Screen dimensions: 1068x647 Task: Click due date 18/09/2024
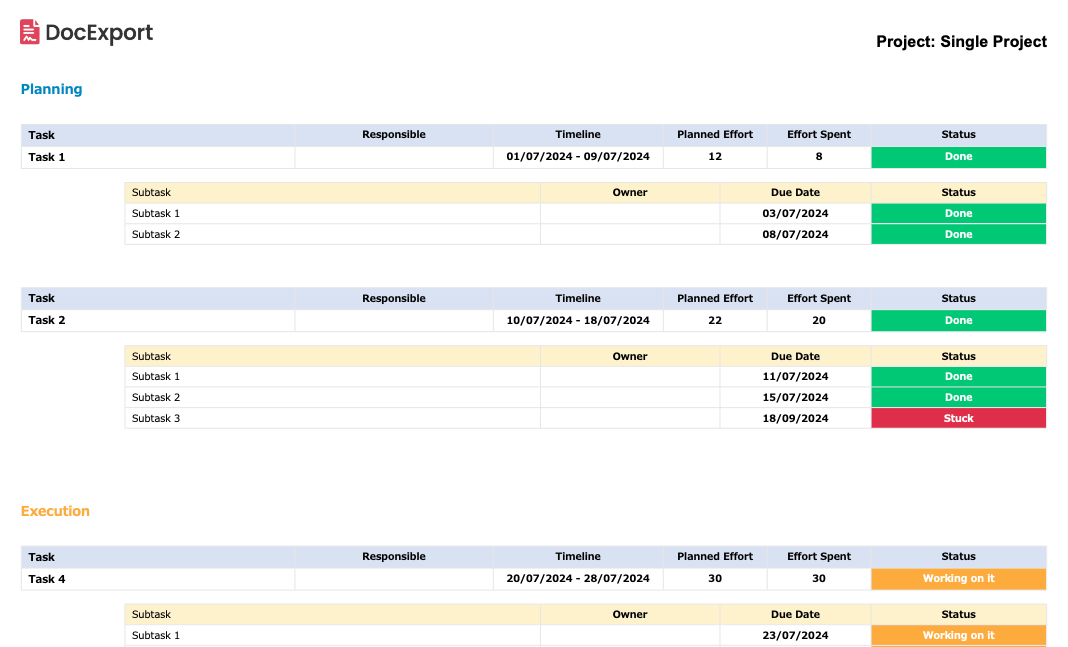[795, 418]
